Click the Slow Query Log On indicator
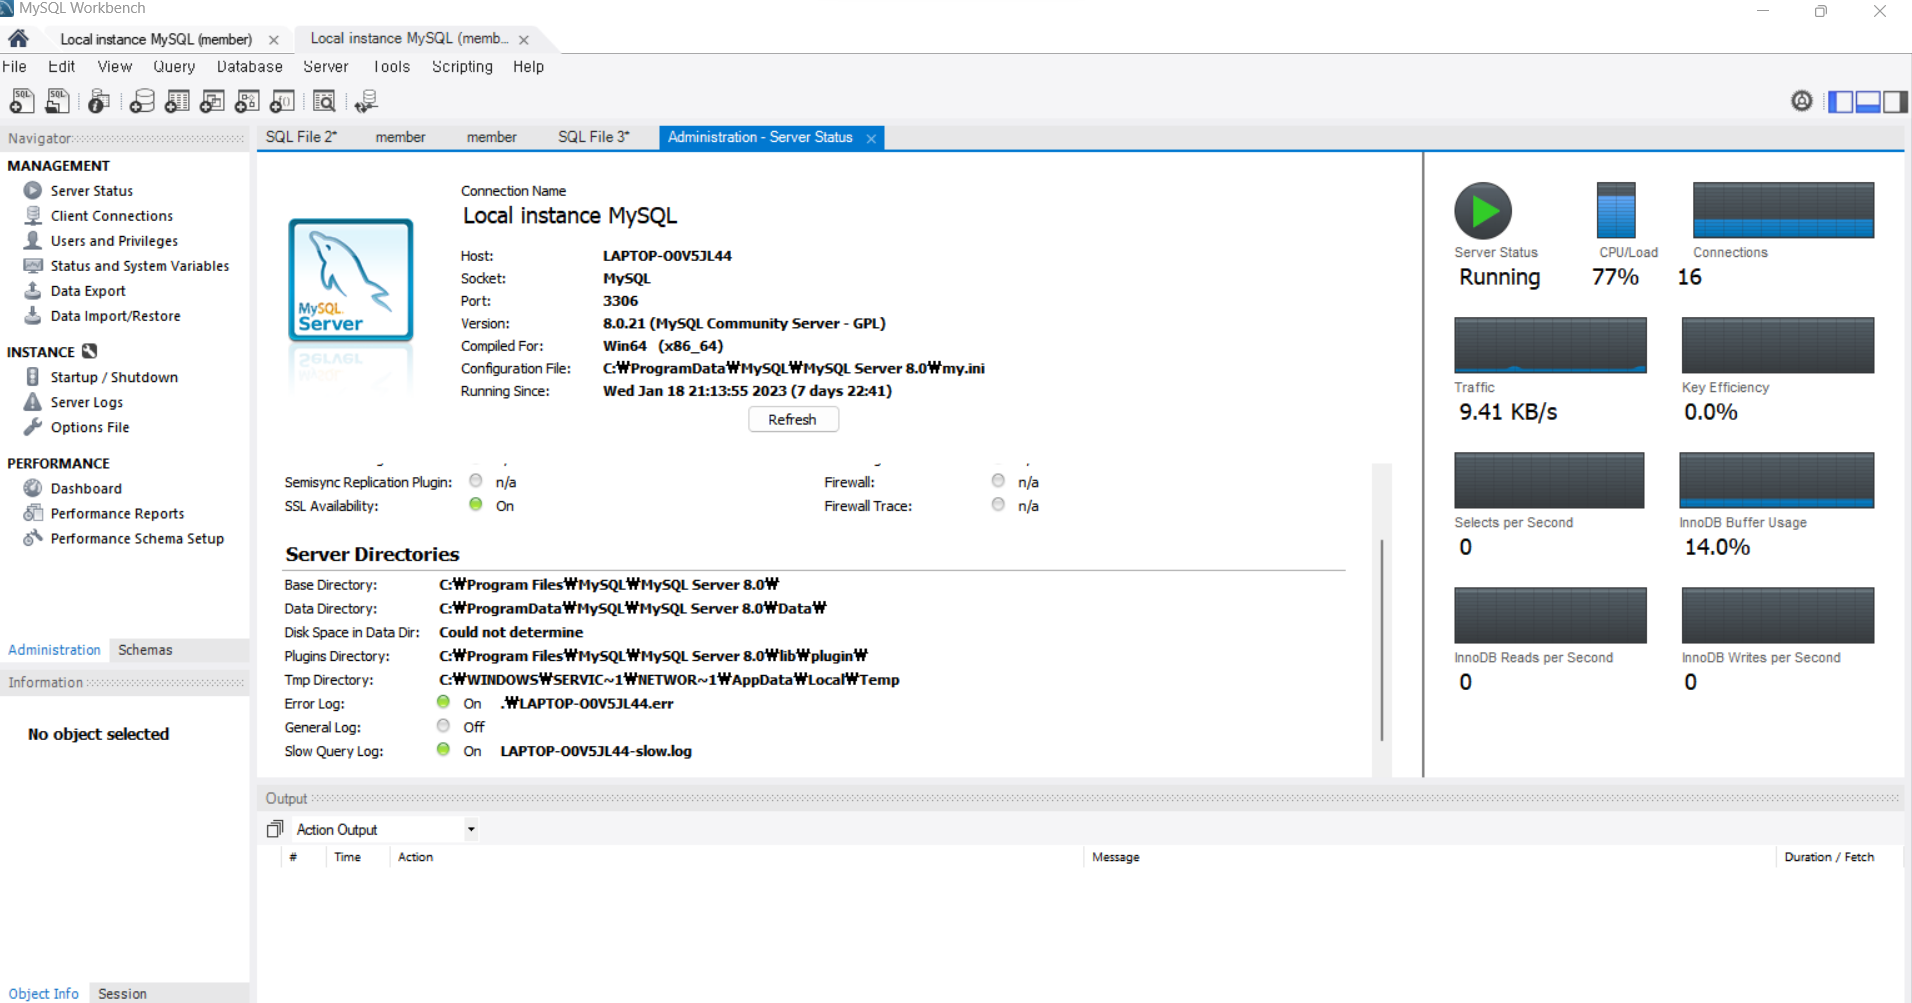Viewport: 1912px width, 1003px height. (x=443, y=750)
